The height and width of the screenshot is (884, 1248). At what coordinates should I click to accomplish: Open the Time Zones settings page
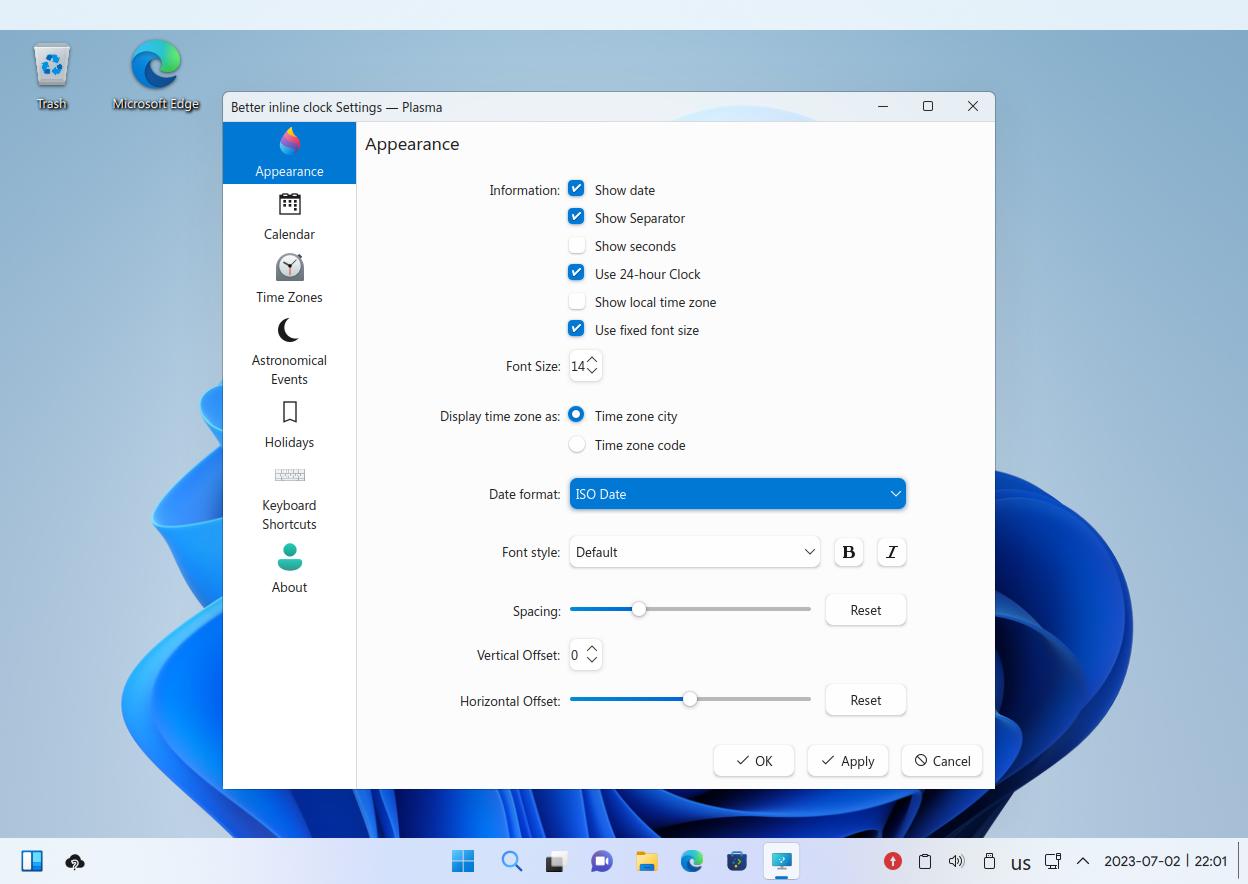tap(289, 279)
